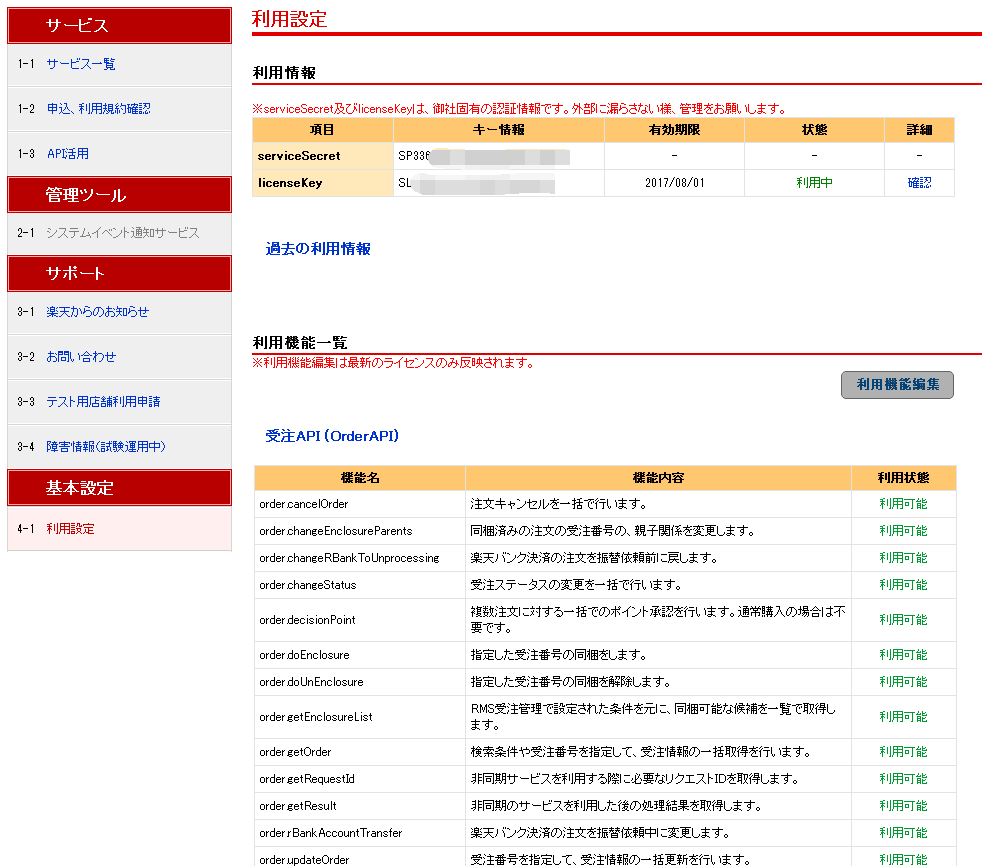This screenshot has height=866, width=989.
Task: Click the order.cancelOrder function row
Action: click(304, 504)
